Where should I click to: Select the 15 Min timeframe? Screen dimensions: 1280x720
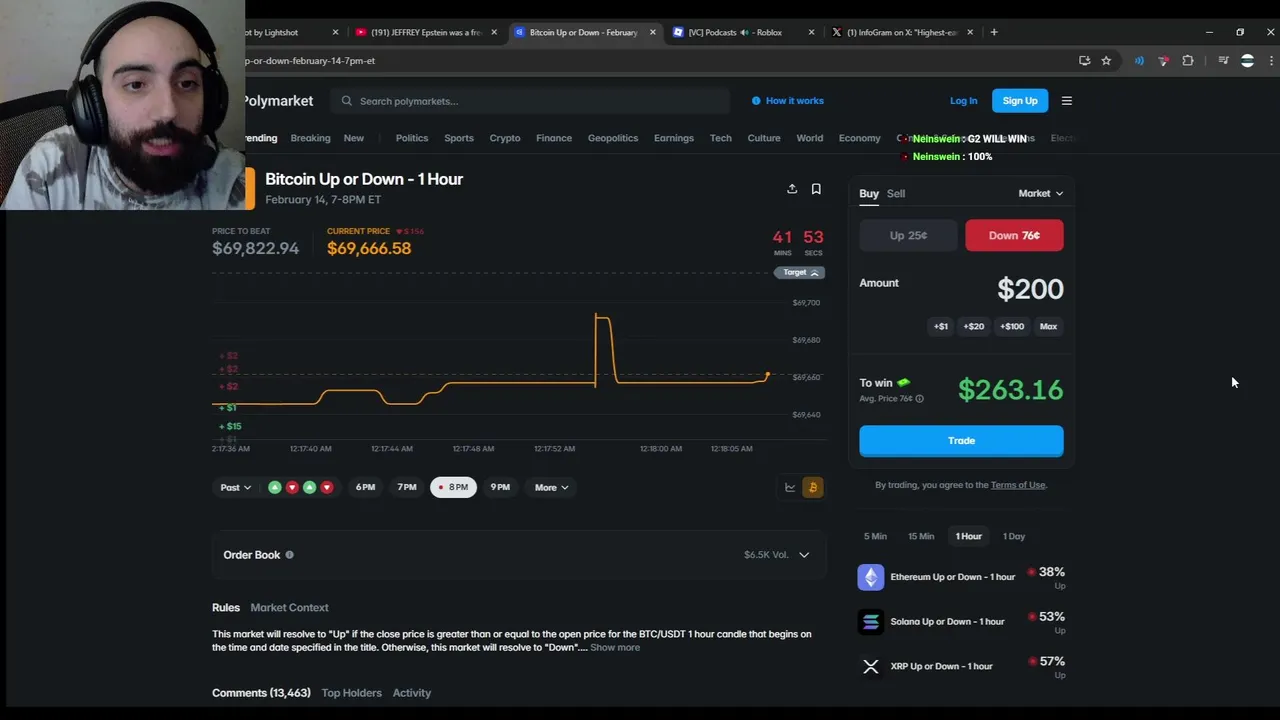tap(921, 537)
